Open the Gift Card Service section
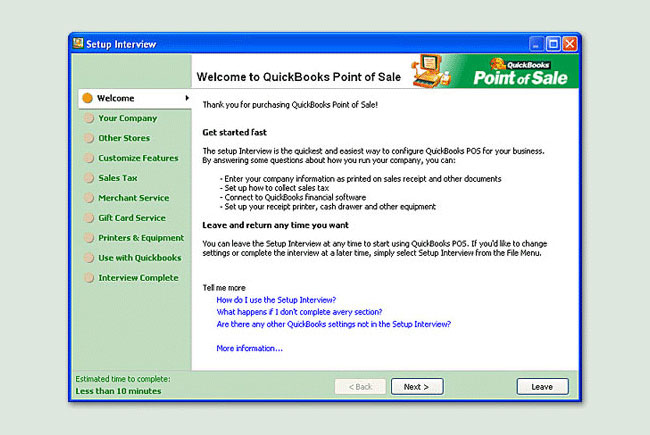The width and height of the screenshot is (650, 435). 131,218
